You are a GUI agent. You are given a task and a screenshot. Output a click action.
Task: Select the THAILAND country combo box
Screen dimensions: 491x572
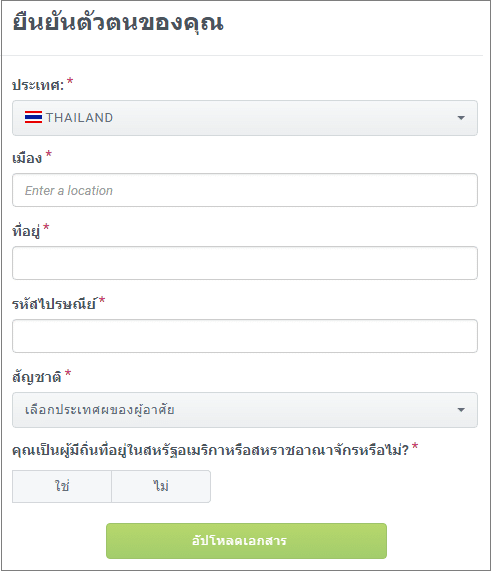click(x=245, y=118)
